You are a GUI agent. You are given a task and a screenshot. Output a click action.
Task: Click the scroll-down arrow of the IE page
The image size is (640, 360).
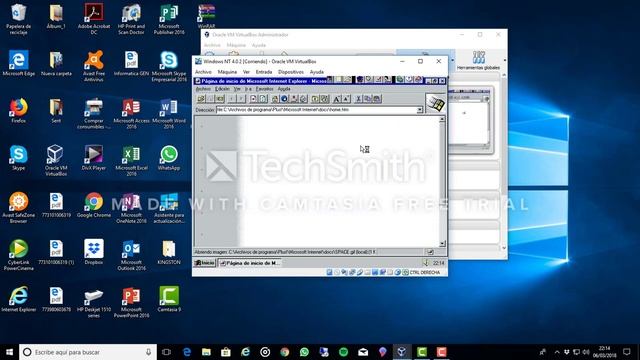coord(442,244)
